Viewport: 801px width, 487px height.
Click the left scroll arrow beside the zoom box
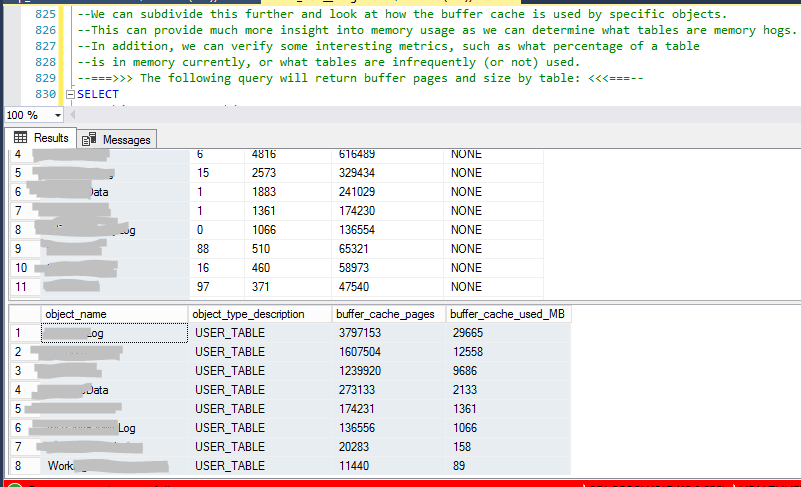72,115
